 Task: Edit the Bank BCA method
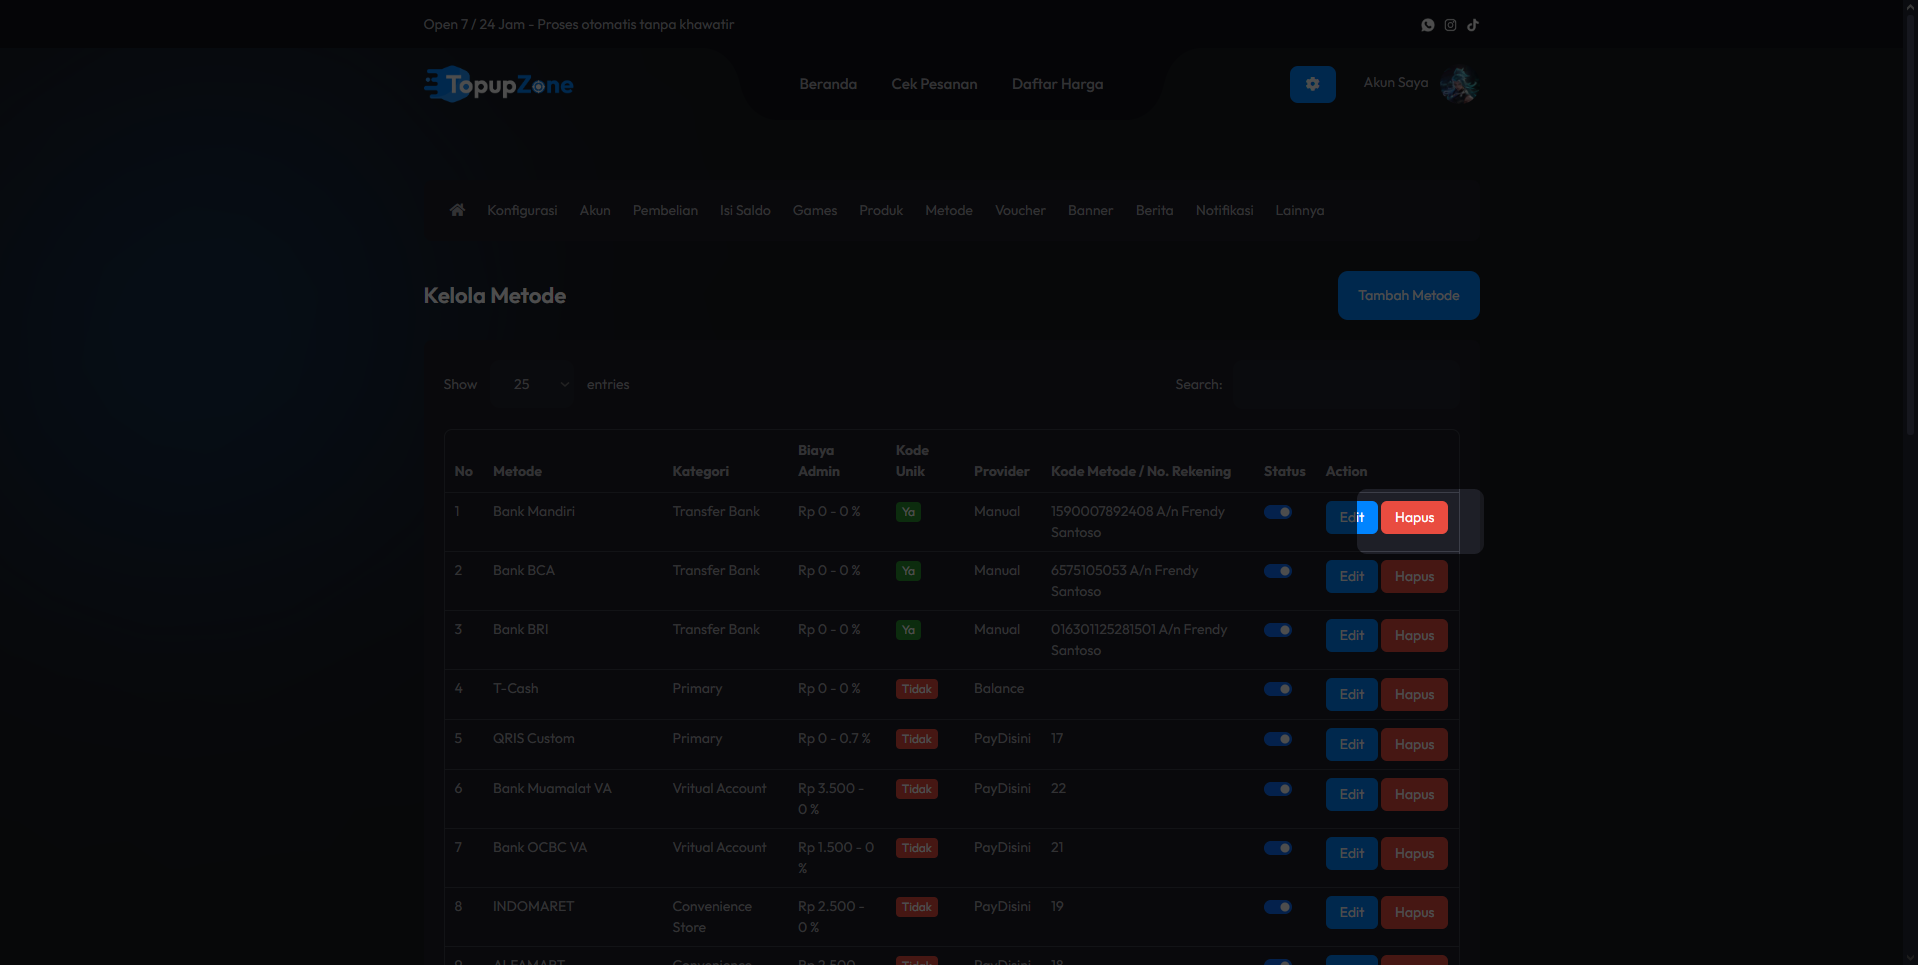click(1351, 576)
